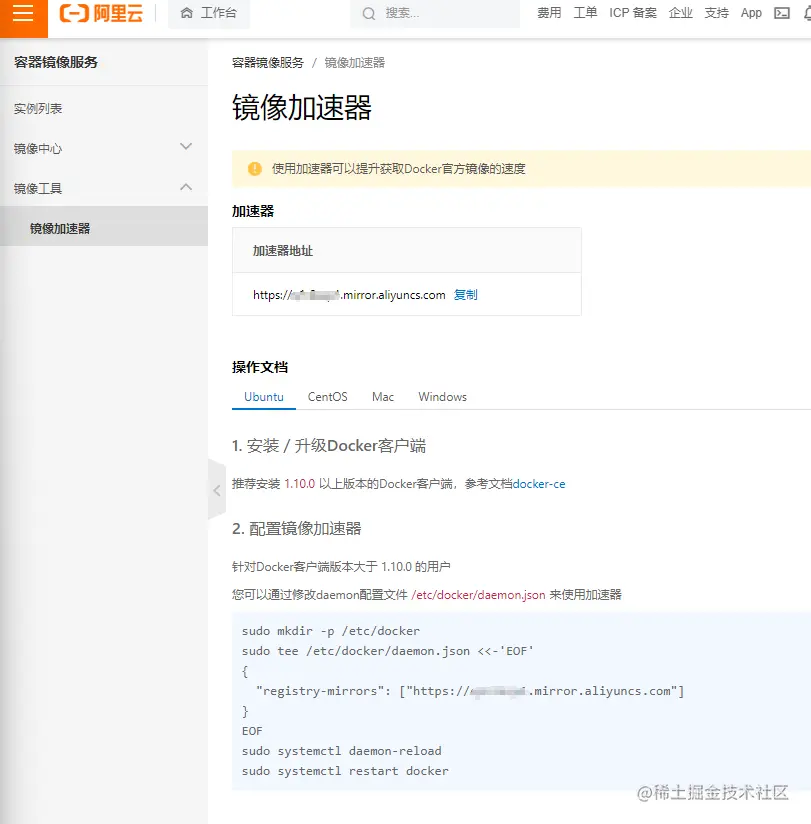
Task: Click the 加速器地址 header cell
Action: point(406,251)
